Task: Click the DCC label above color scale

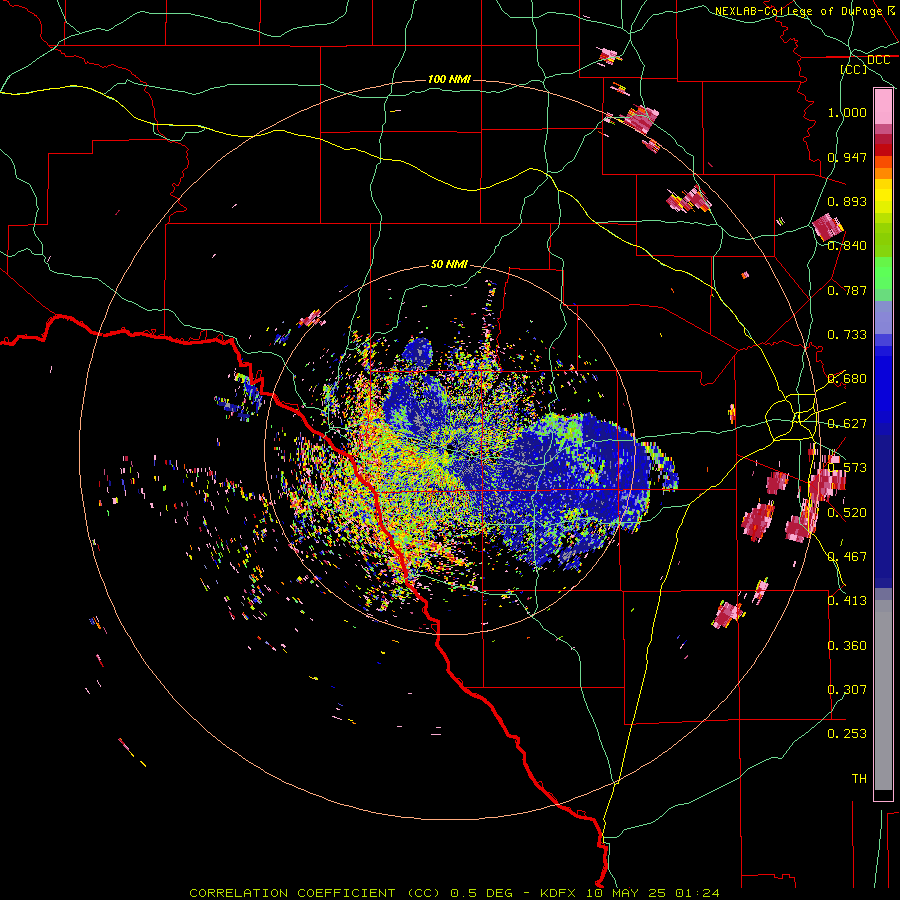Action: tap(878, 60)
